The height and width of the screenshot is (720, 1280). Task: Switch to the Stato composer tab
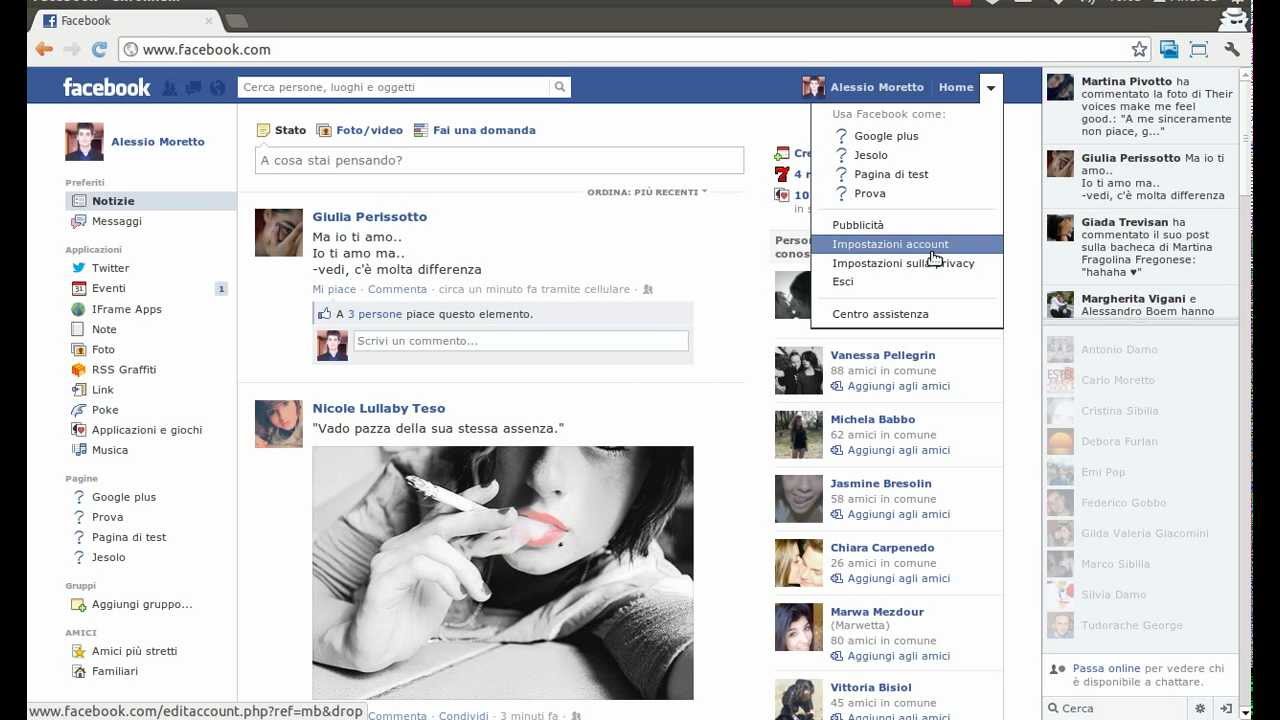tap(281, 130)
